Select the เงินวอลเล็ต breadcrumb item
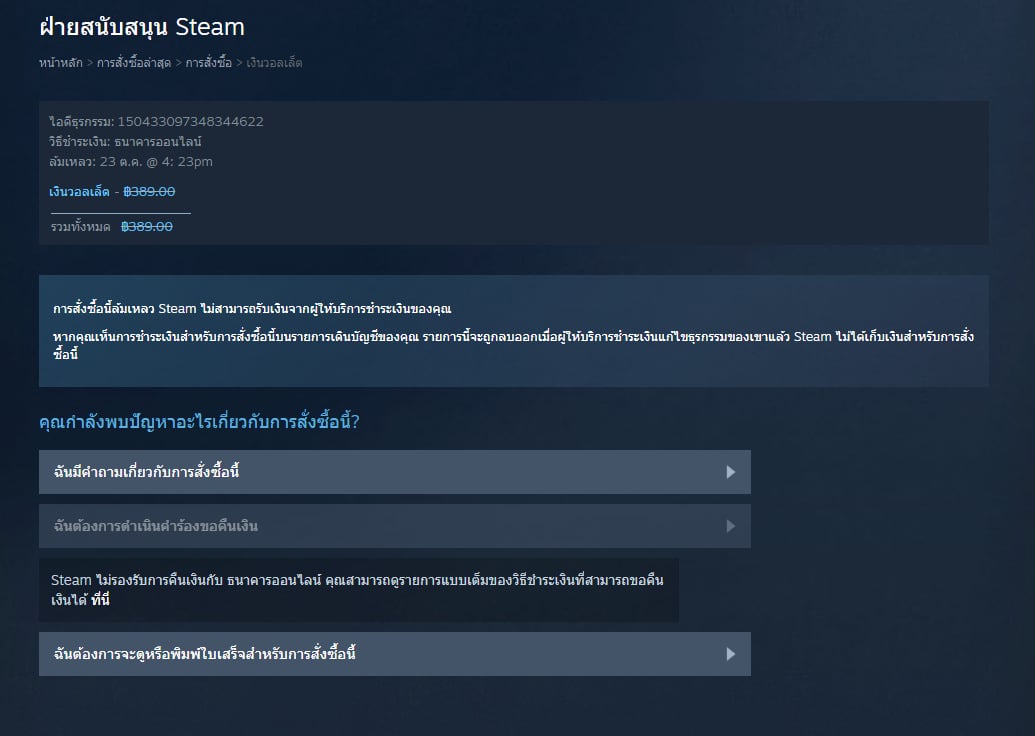The image size is (1035, 736). (274, 63)
